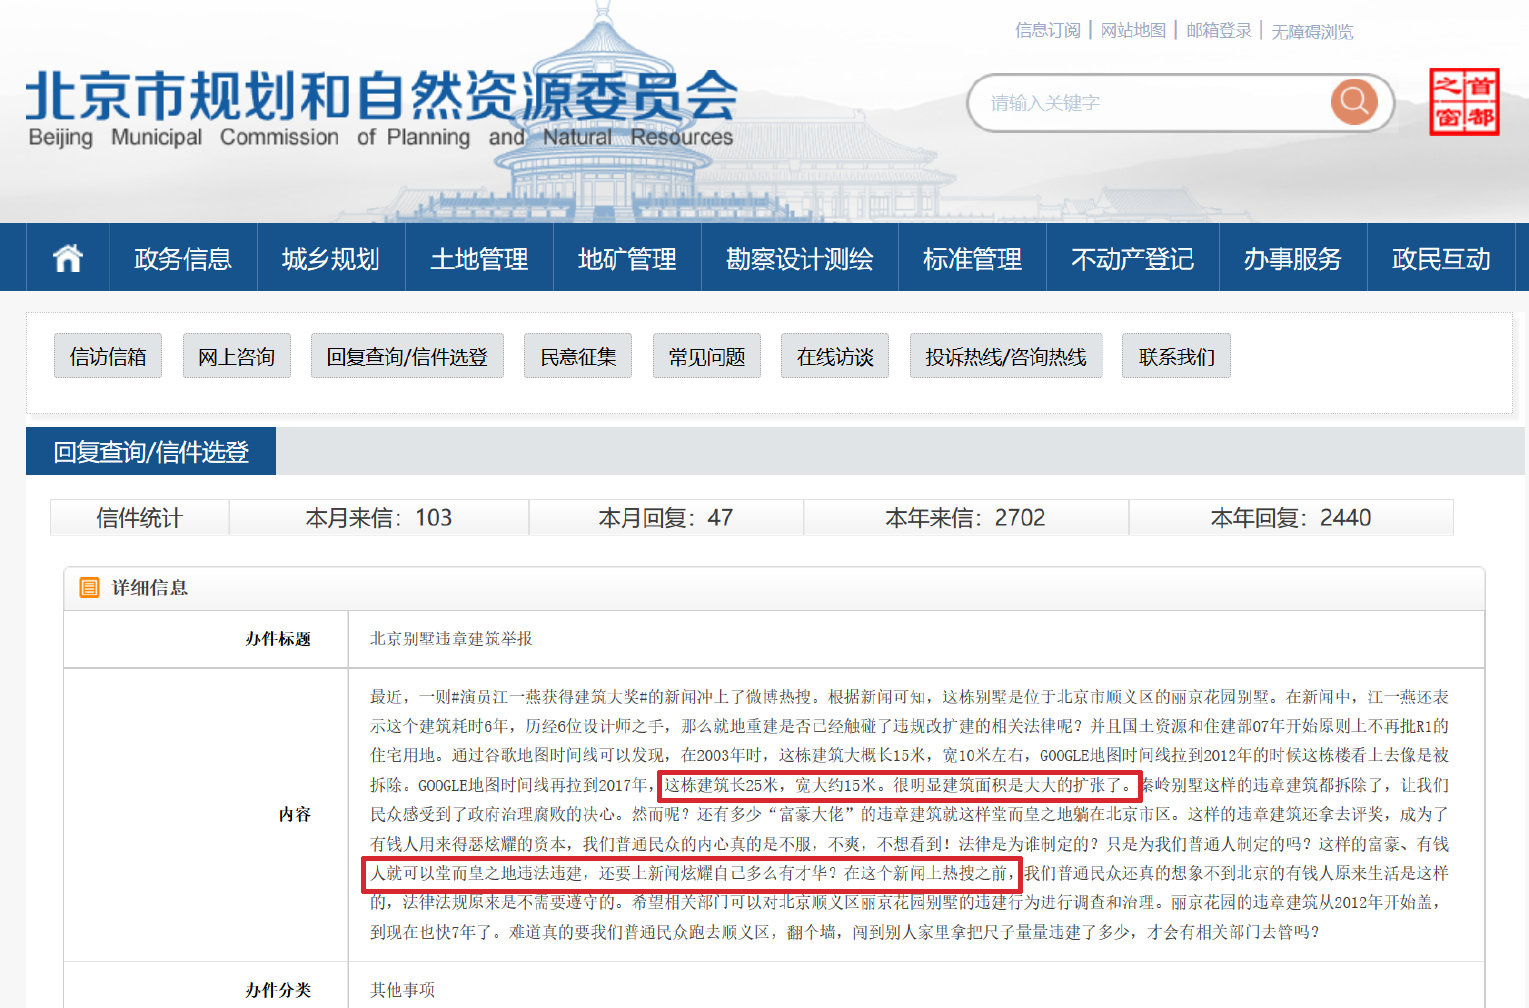This screenshot has height=1008, width=1529.
Task: Select the 土地管理 navigation tab
Action: coord(479,258)
